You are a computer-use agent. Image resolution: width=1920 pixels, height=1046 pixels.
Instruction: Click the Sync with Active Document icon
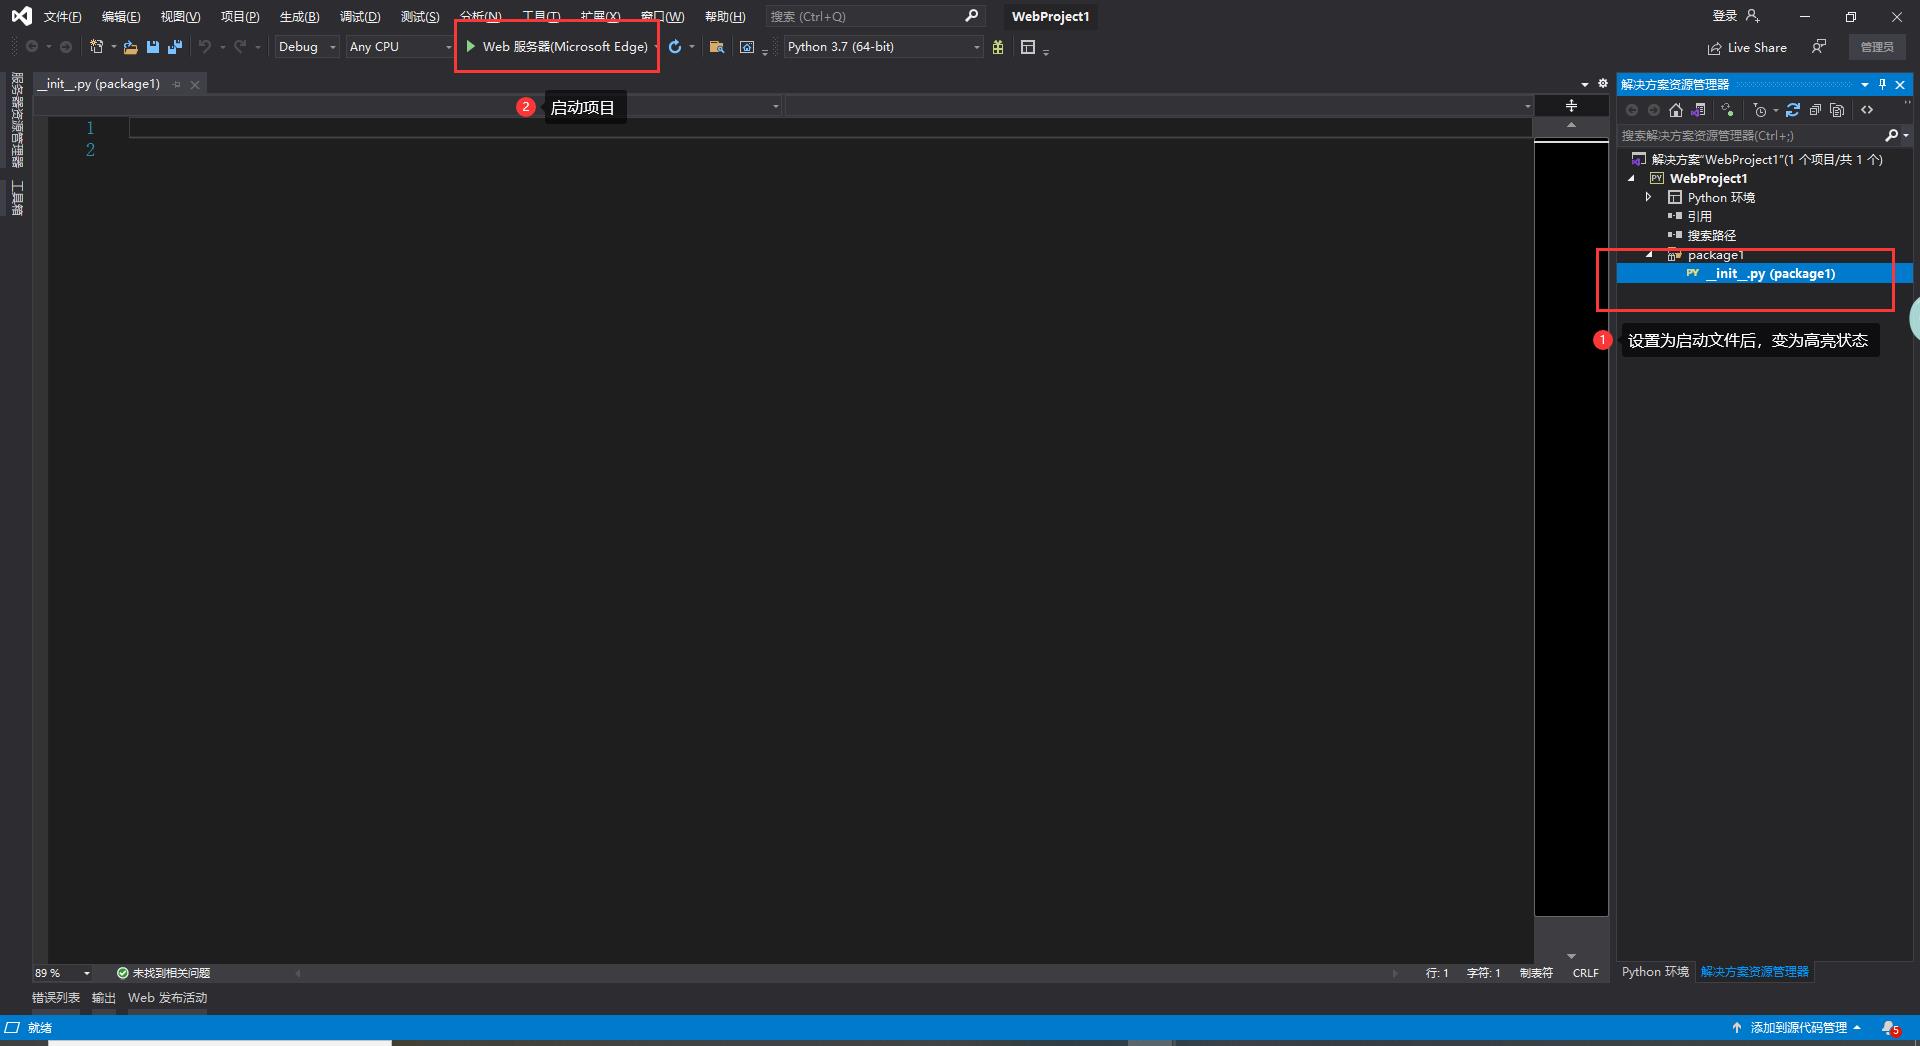coord(1727,110)
